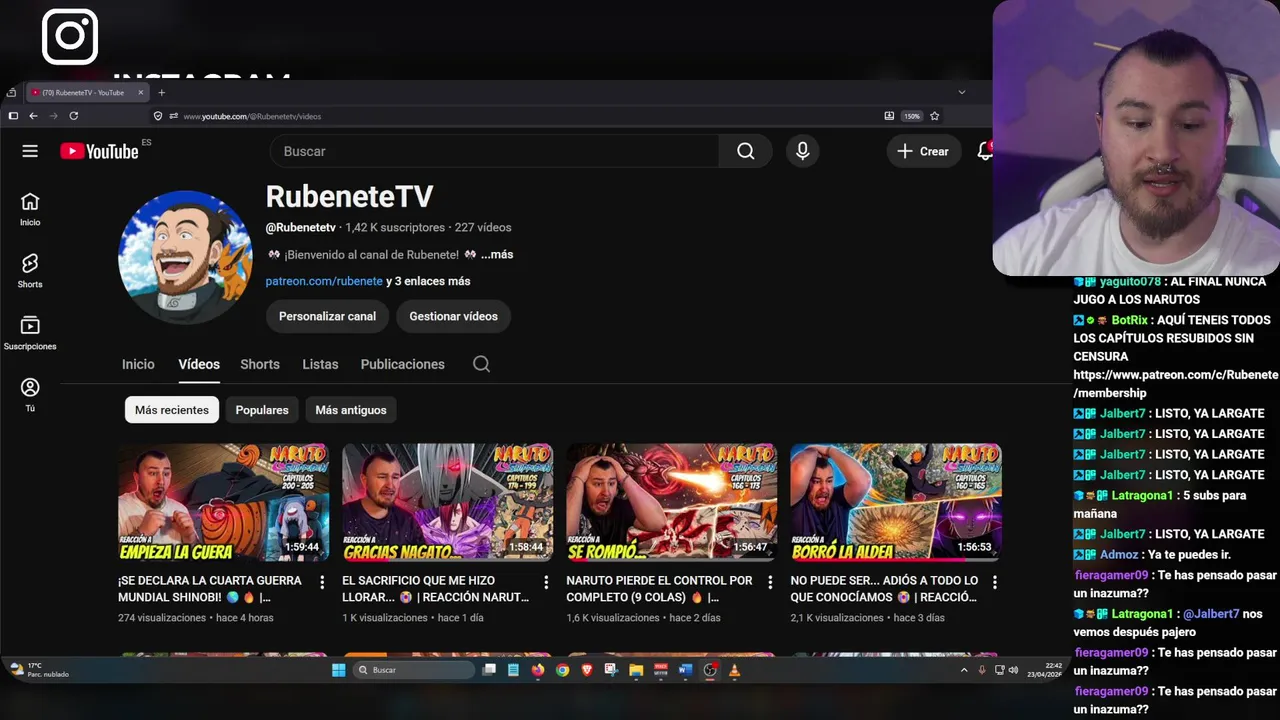Open Firefox from the taskbar
This screenshot has height=720, width=1280.
tap(538, 670)
